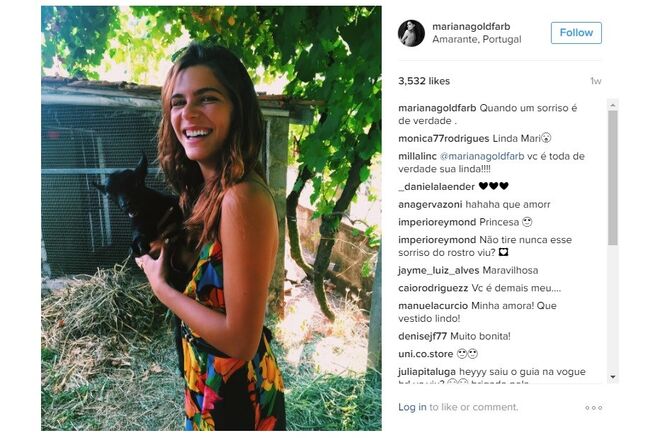Click the scrollbar down arrow in comments
660x438 pixels.
point(613,376)
